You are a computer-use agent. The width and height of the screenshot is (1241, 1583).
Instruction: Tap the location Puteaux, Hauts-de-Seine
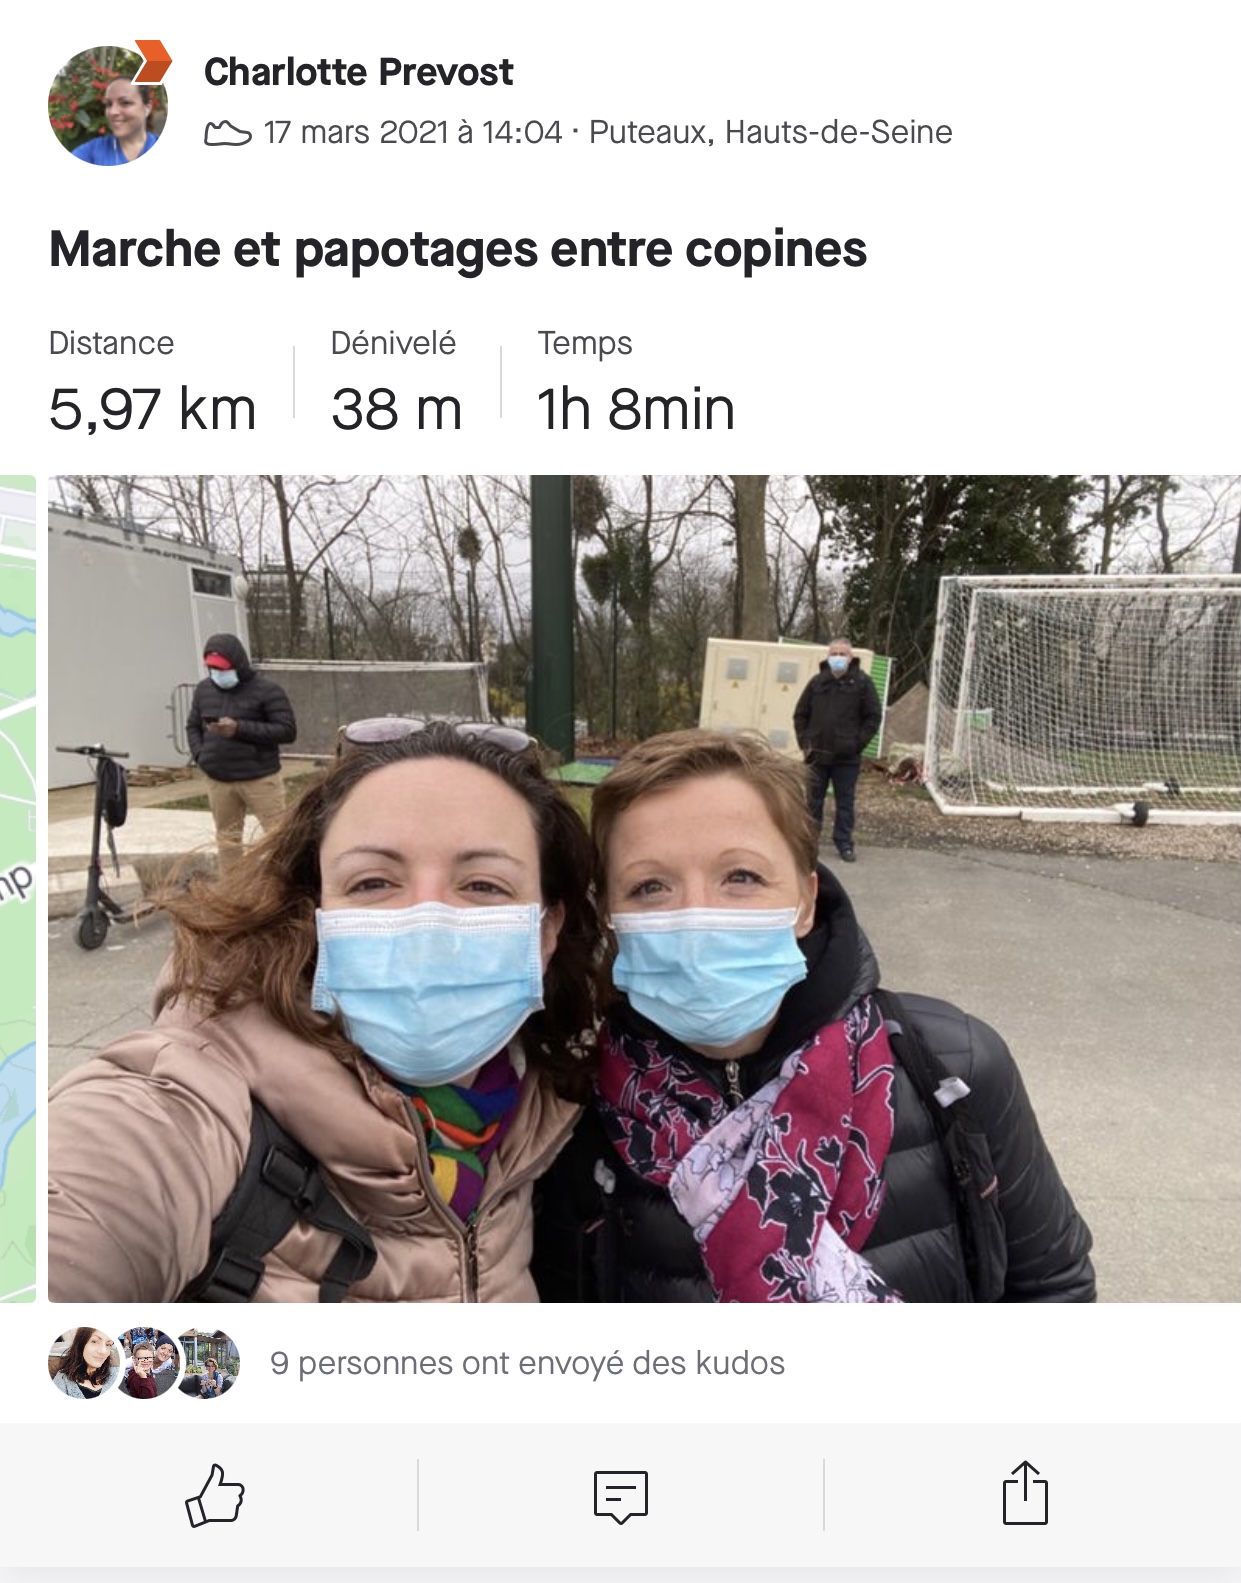[770, 132]
